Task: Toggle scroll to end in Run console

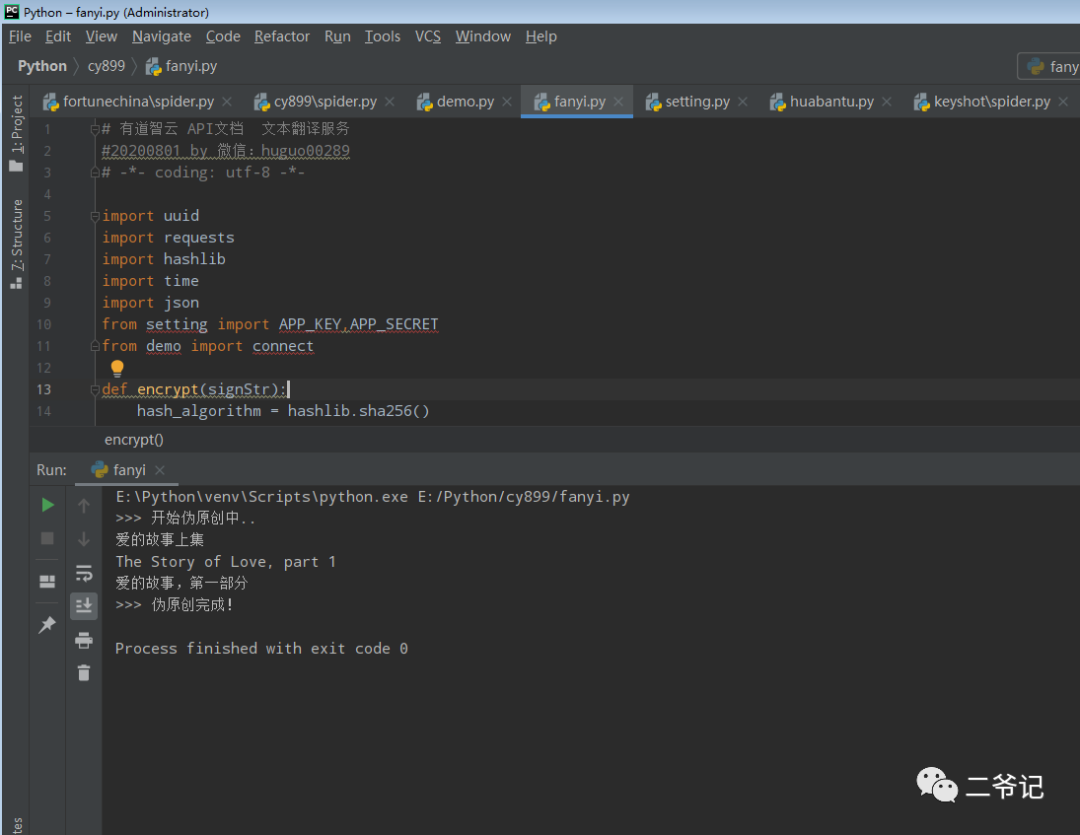Action: [x=84, y=606]
